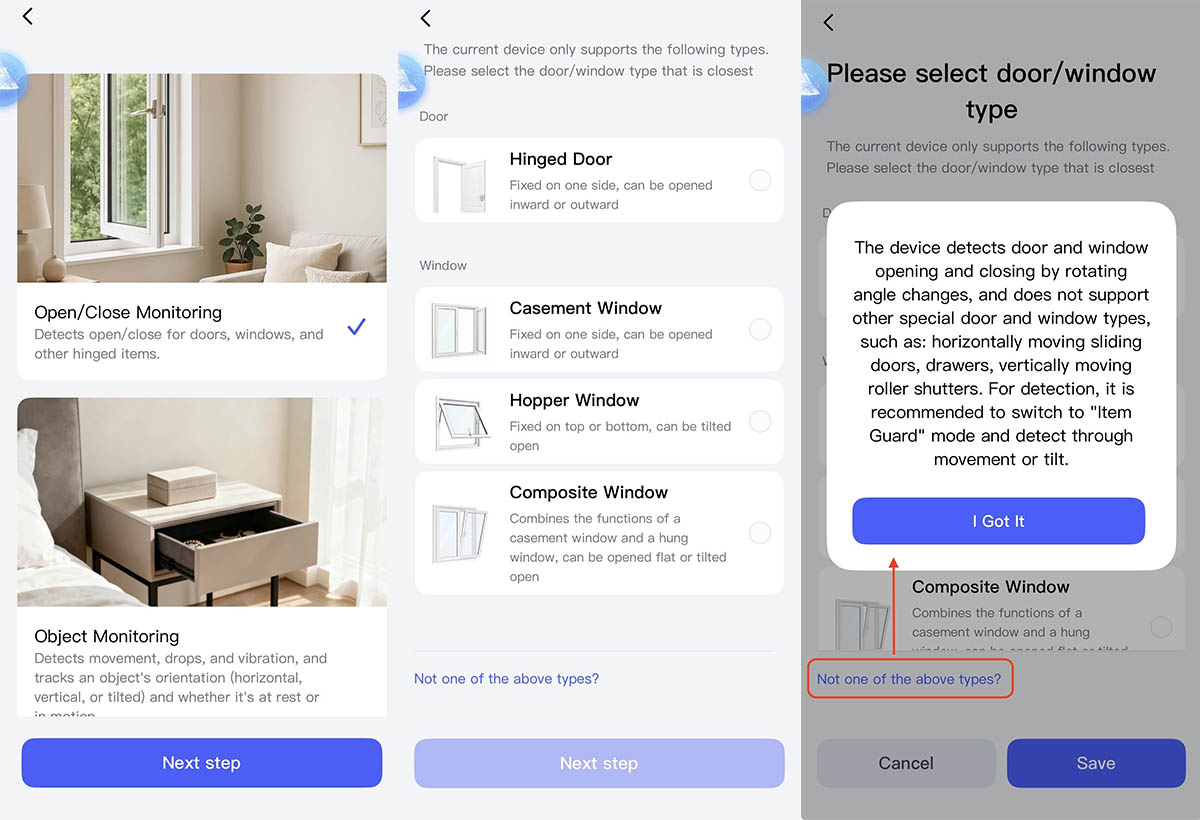The image size is (1200, 820).
Task: Tap the Casement Window illustration icon
Action: pos(460,330)
